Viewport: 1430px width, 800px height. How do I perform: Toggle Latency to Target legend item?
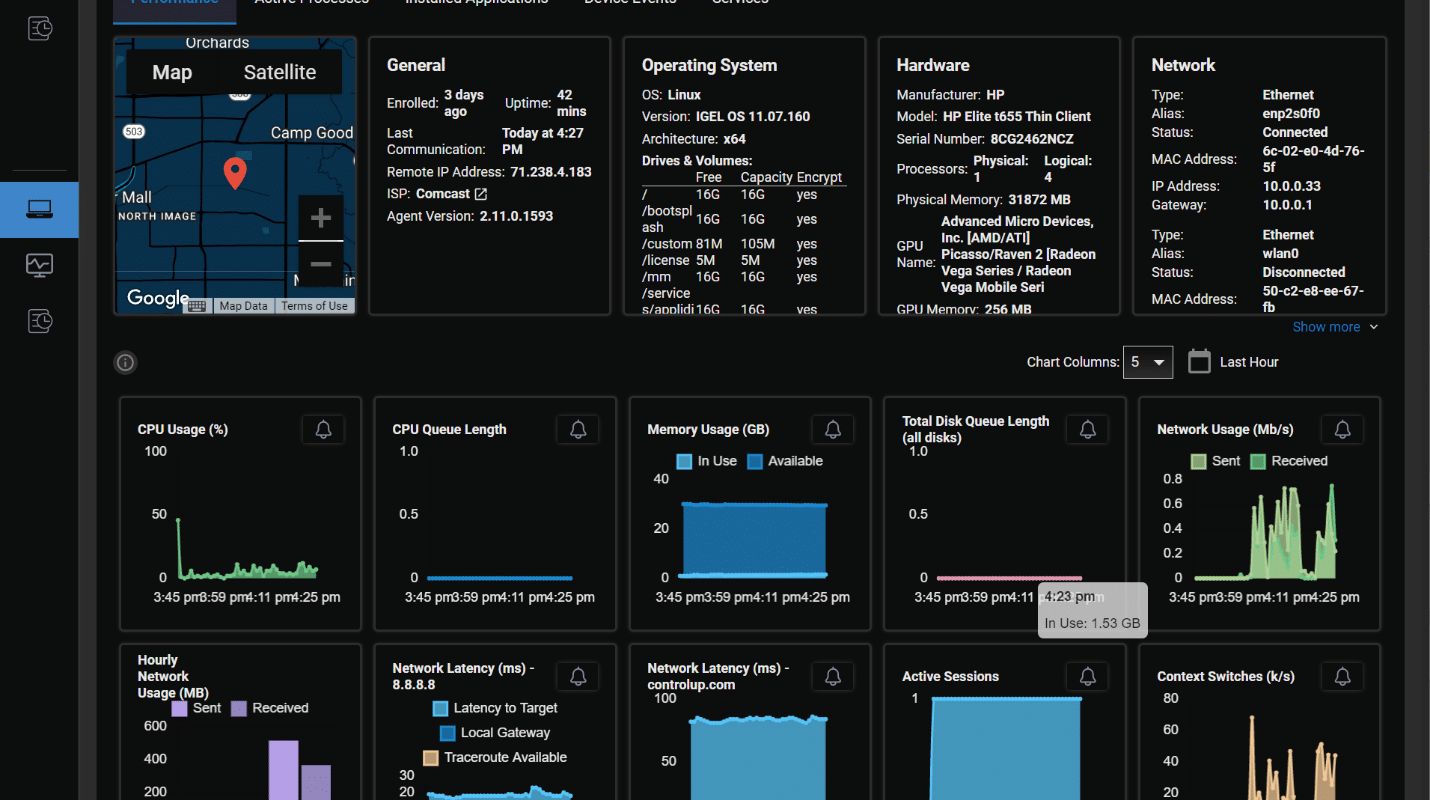point(495,708)
